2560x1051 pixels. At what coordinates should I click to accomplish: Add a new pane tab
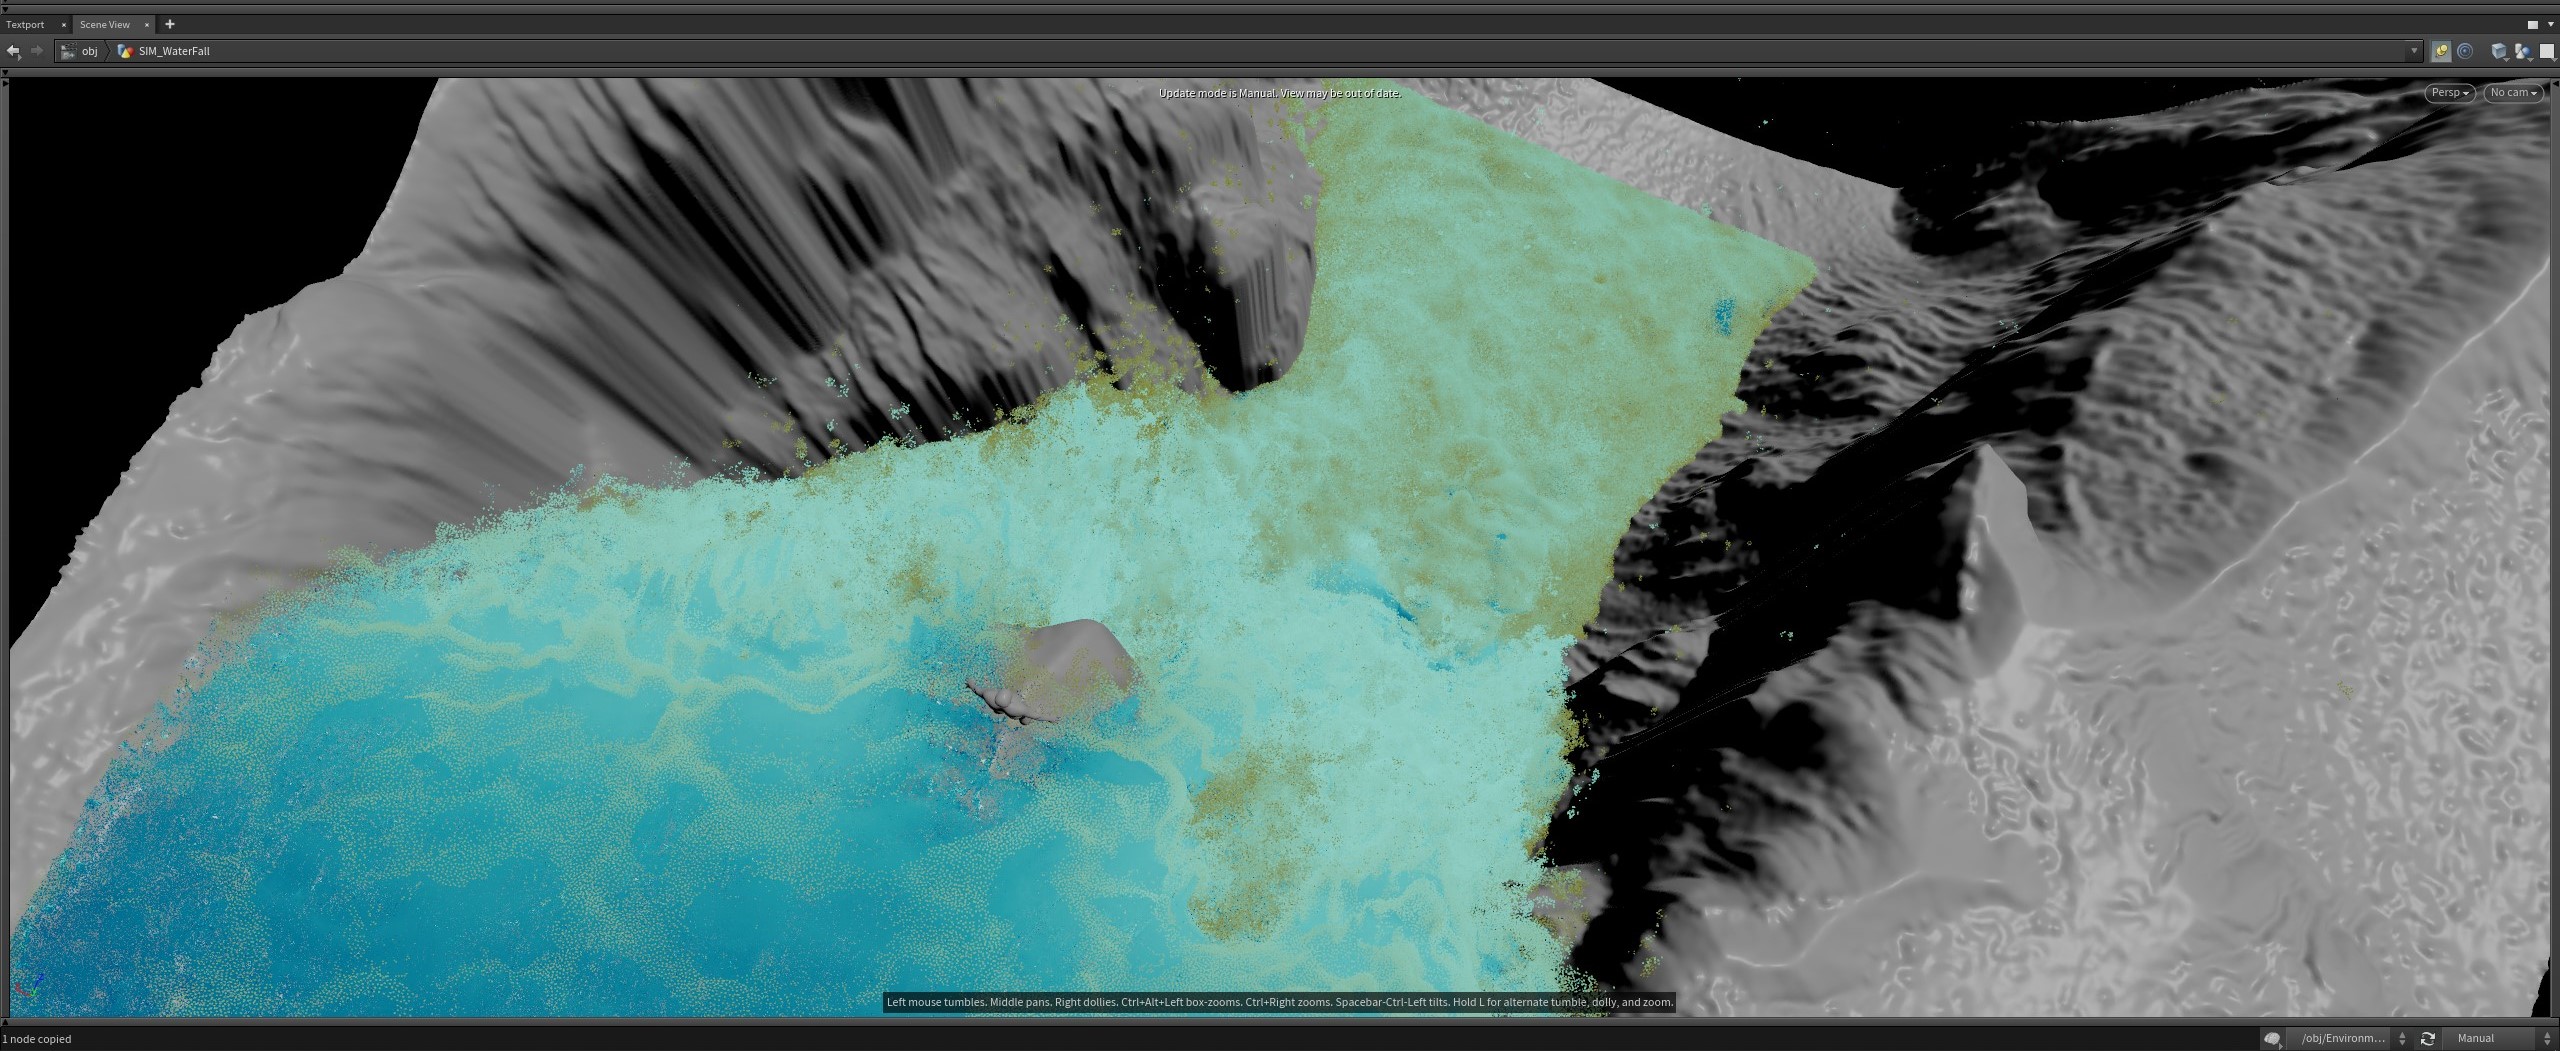pyautogui.click(x=169, y=24)
